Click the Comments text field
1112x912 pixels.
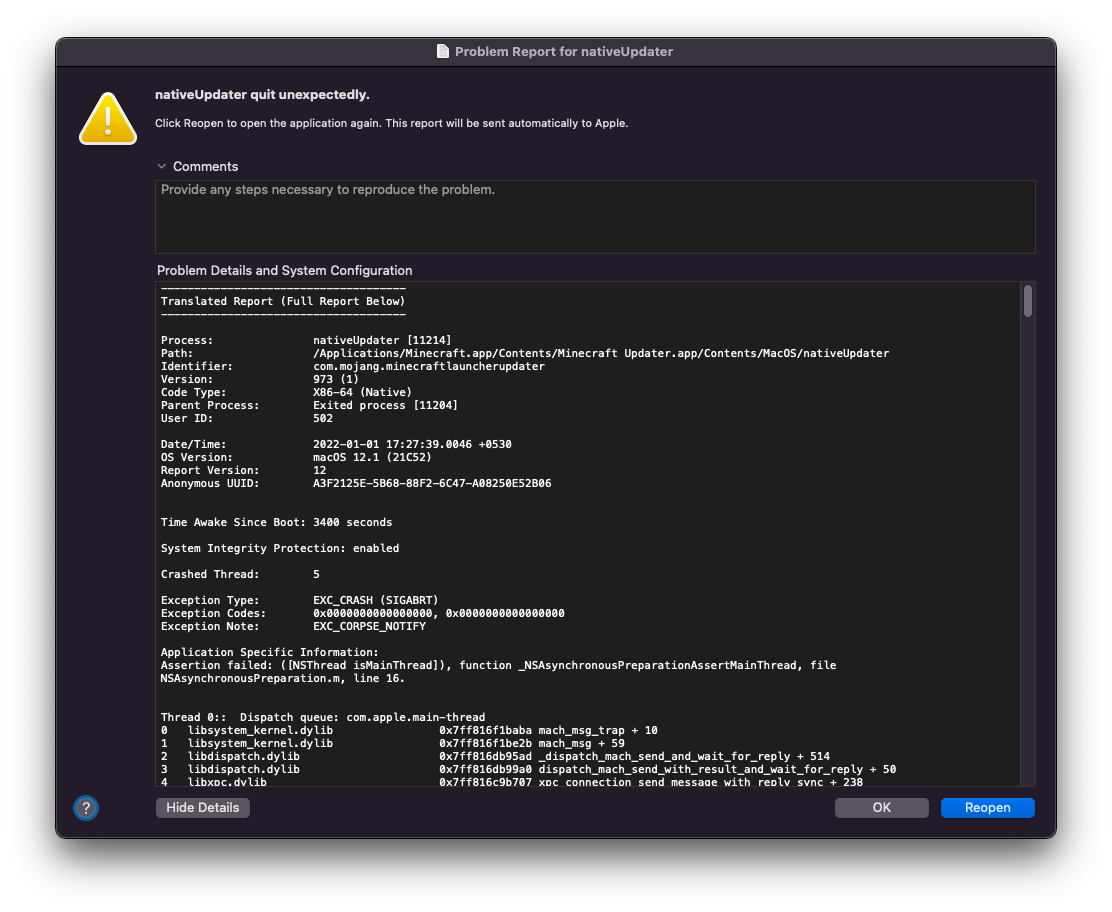point(595,216)
